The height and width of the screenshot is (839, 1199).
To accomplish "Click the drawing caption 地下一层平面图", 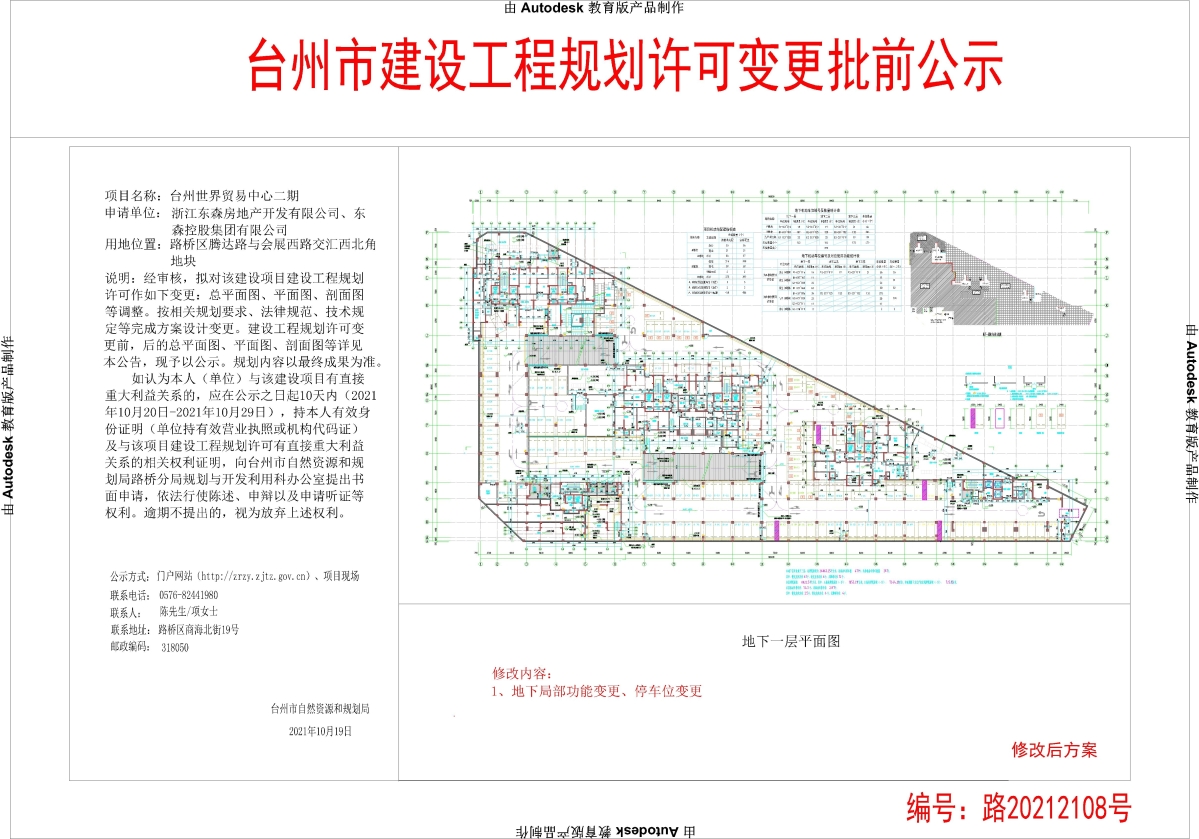I will tap(791, 641).
